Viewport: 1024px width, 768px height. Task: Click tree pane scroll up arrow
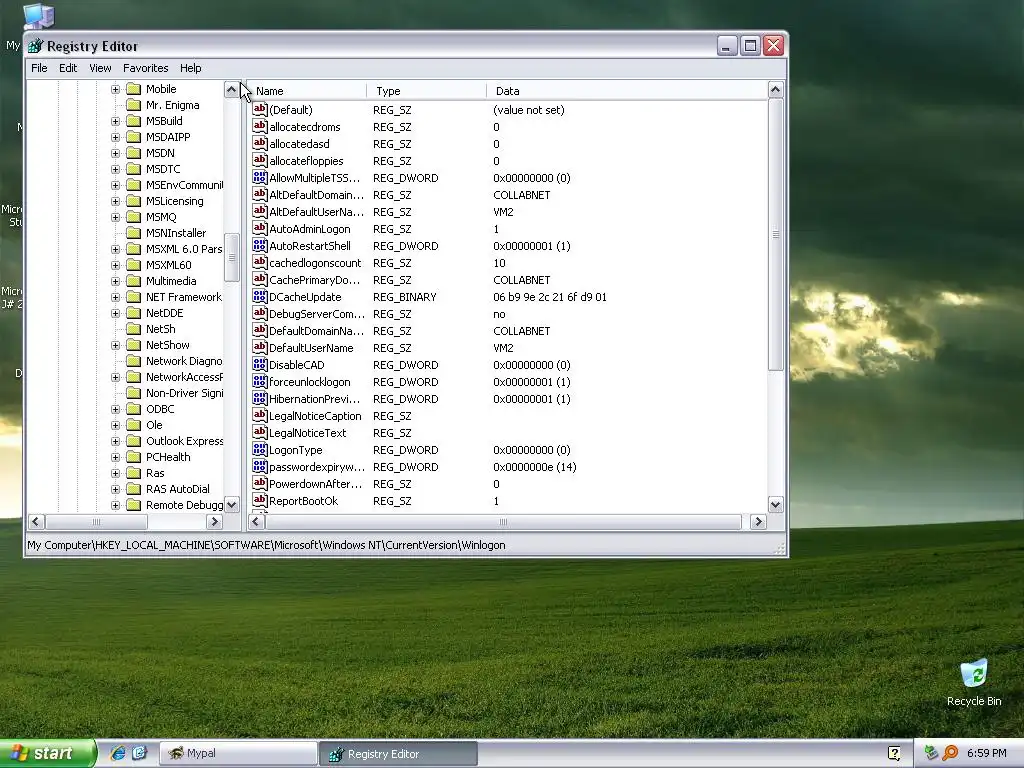(232, 89)
